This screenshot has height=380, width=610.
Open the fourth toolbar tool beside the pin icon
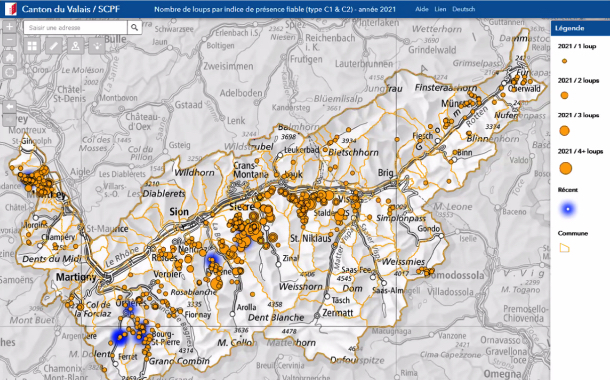tap(97, 46)
